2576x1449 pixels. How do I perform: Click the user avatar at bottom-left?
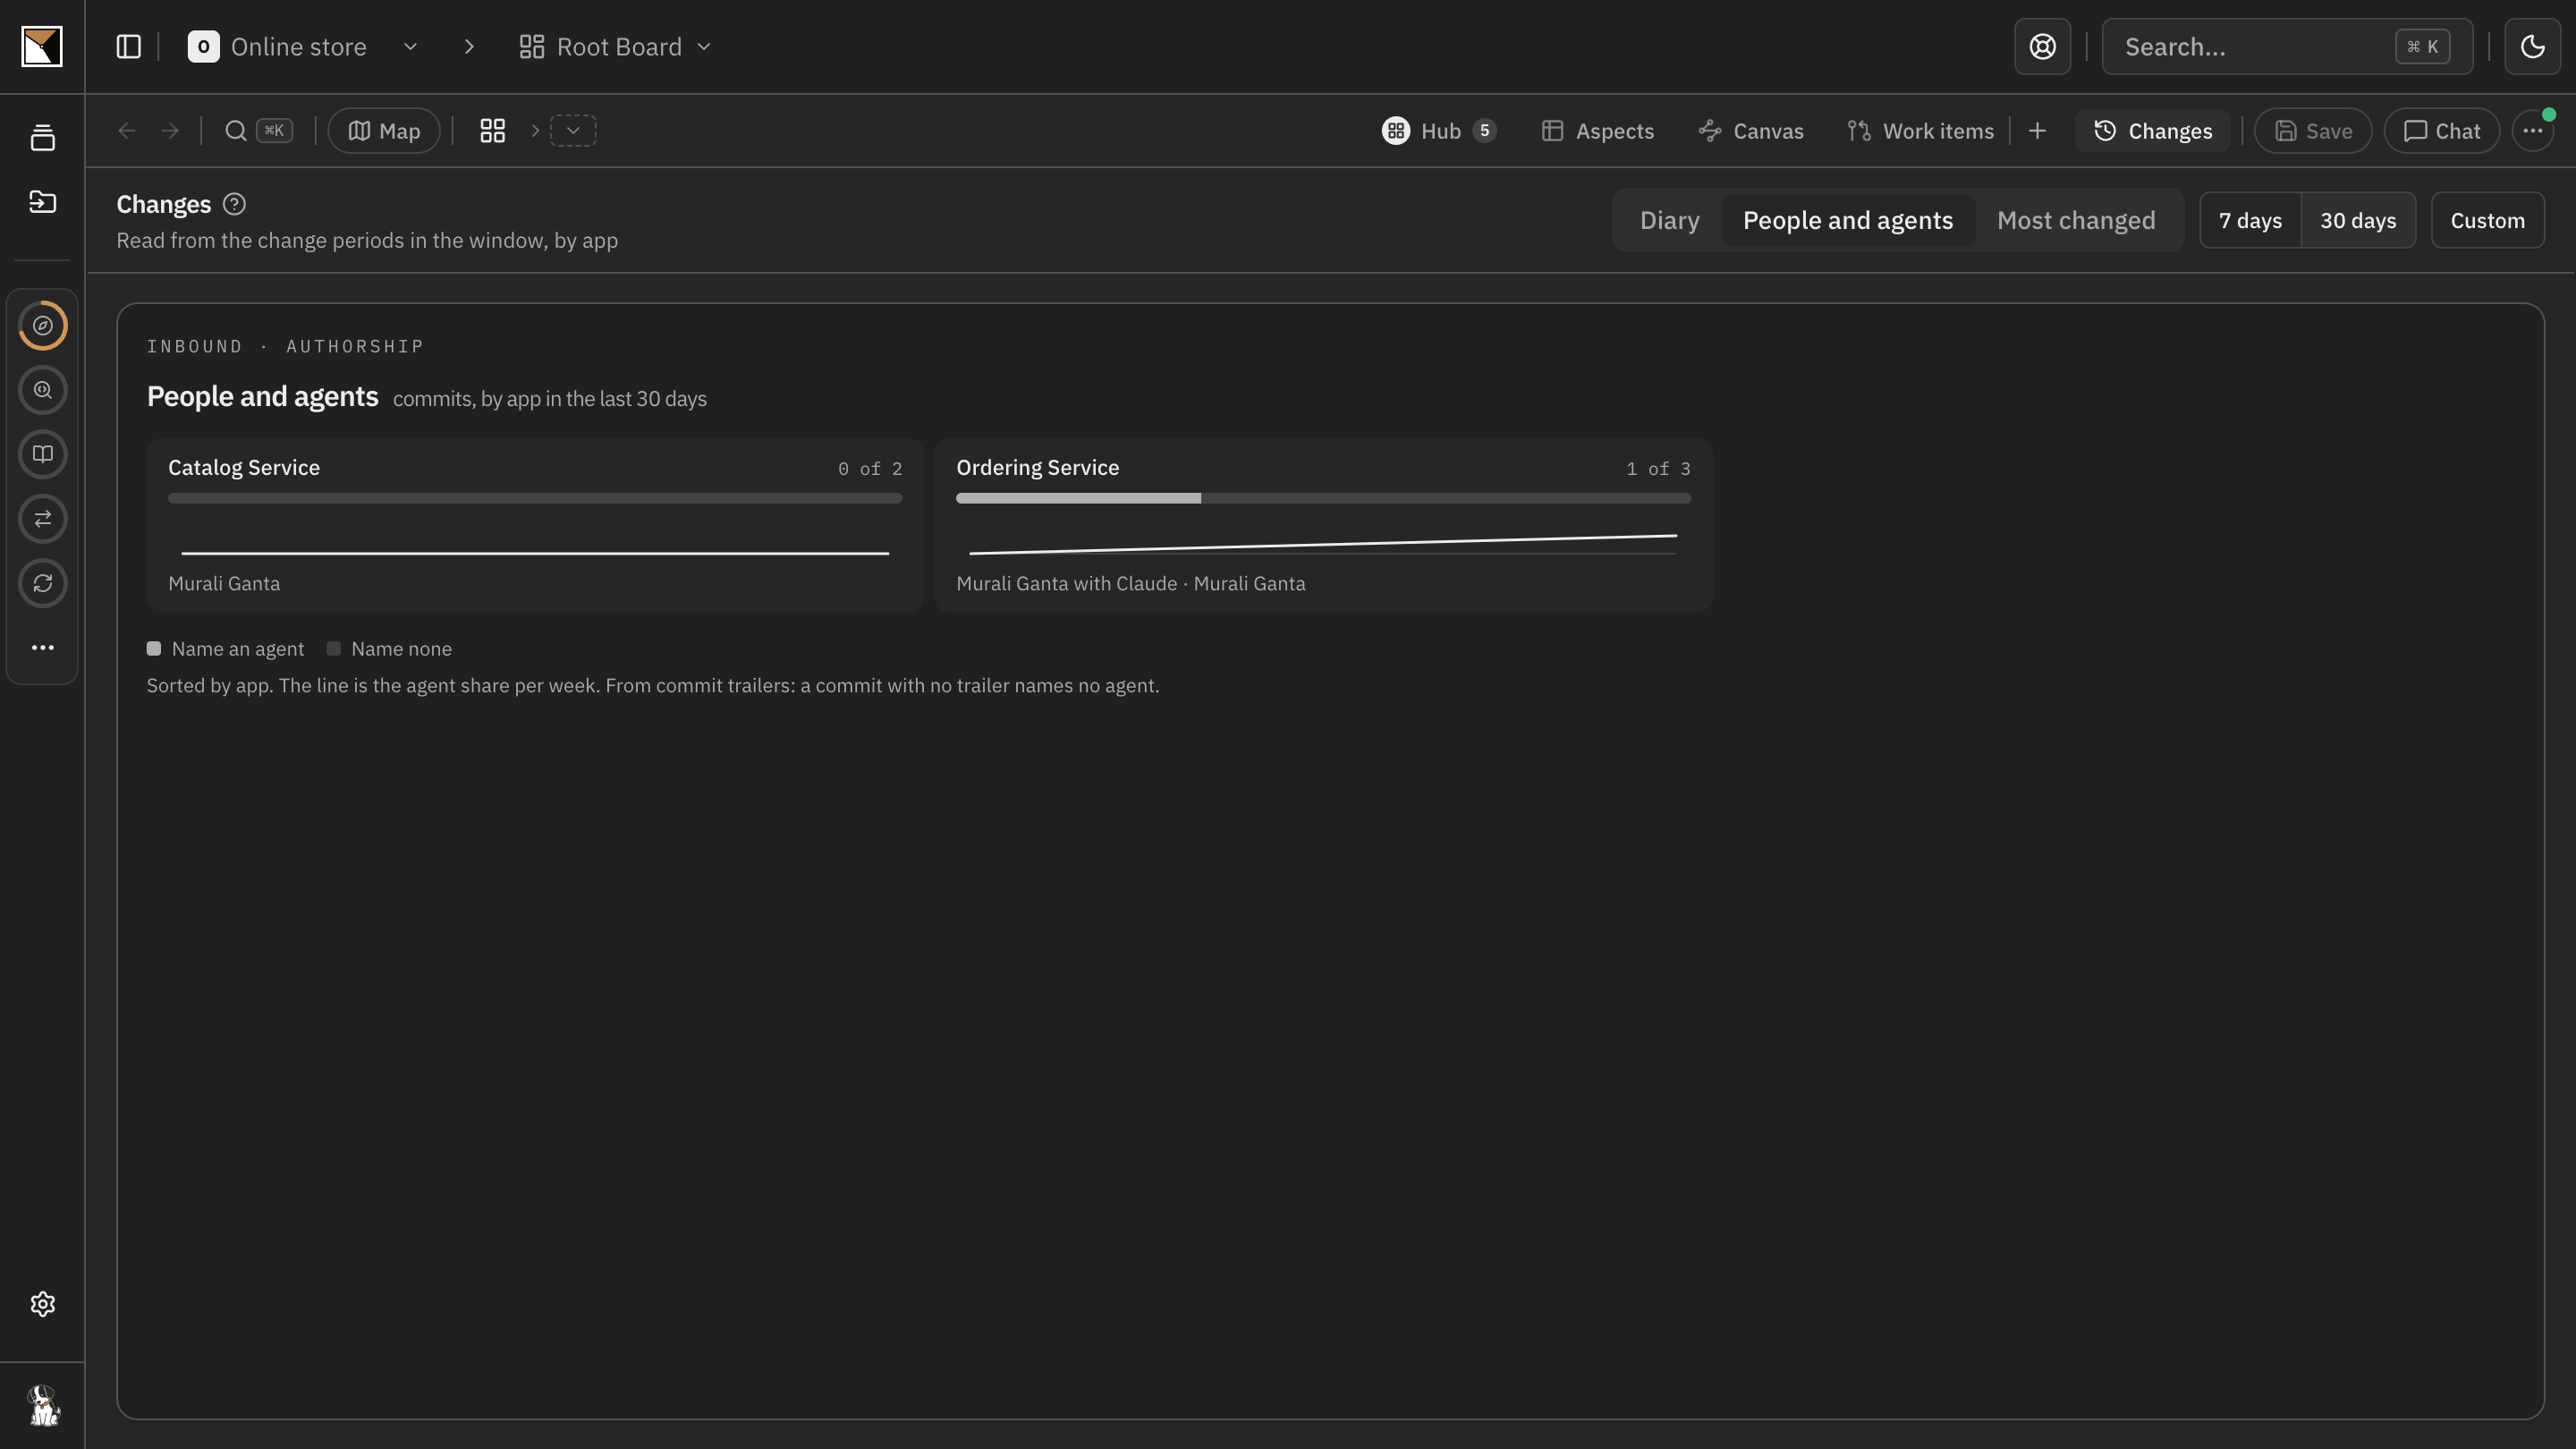(x=42, y=1405)
